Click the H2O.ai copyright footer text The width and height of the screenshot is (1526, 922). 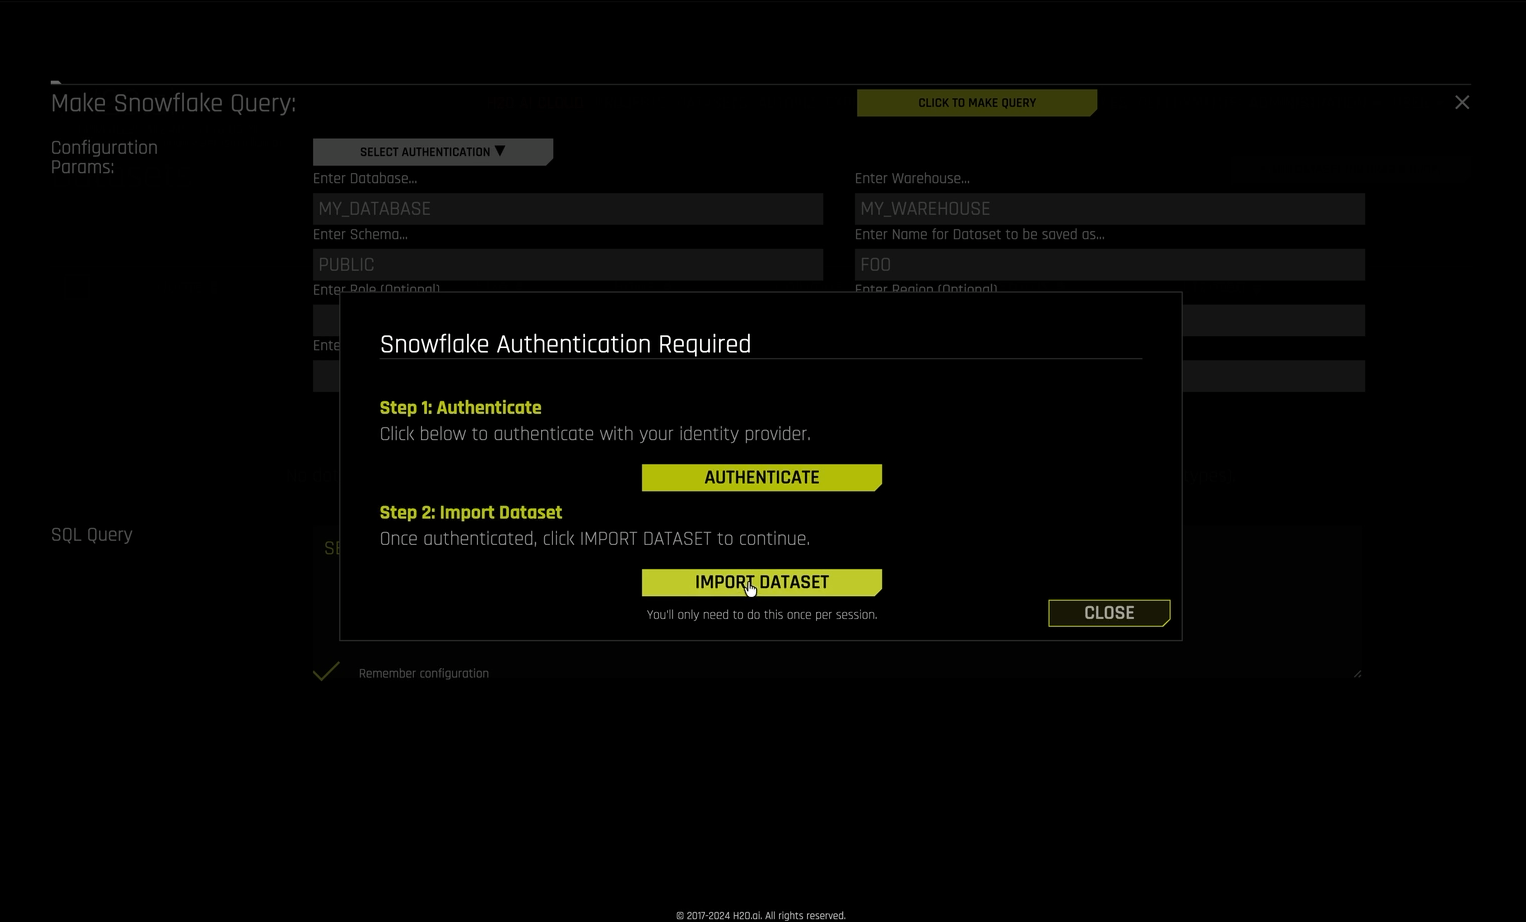(762, 915)
